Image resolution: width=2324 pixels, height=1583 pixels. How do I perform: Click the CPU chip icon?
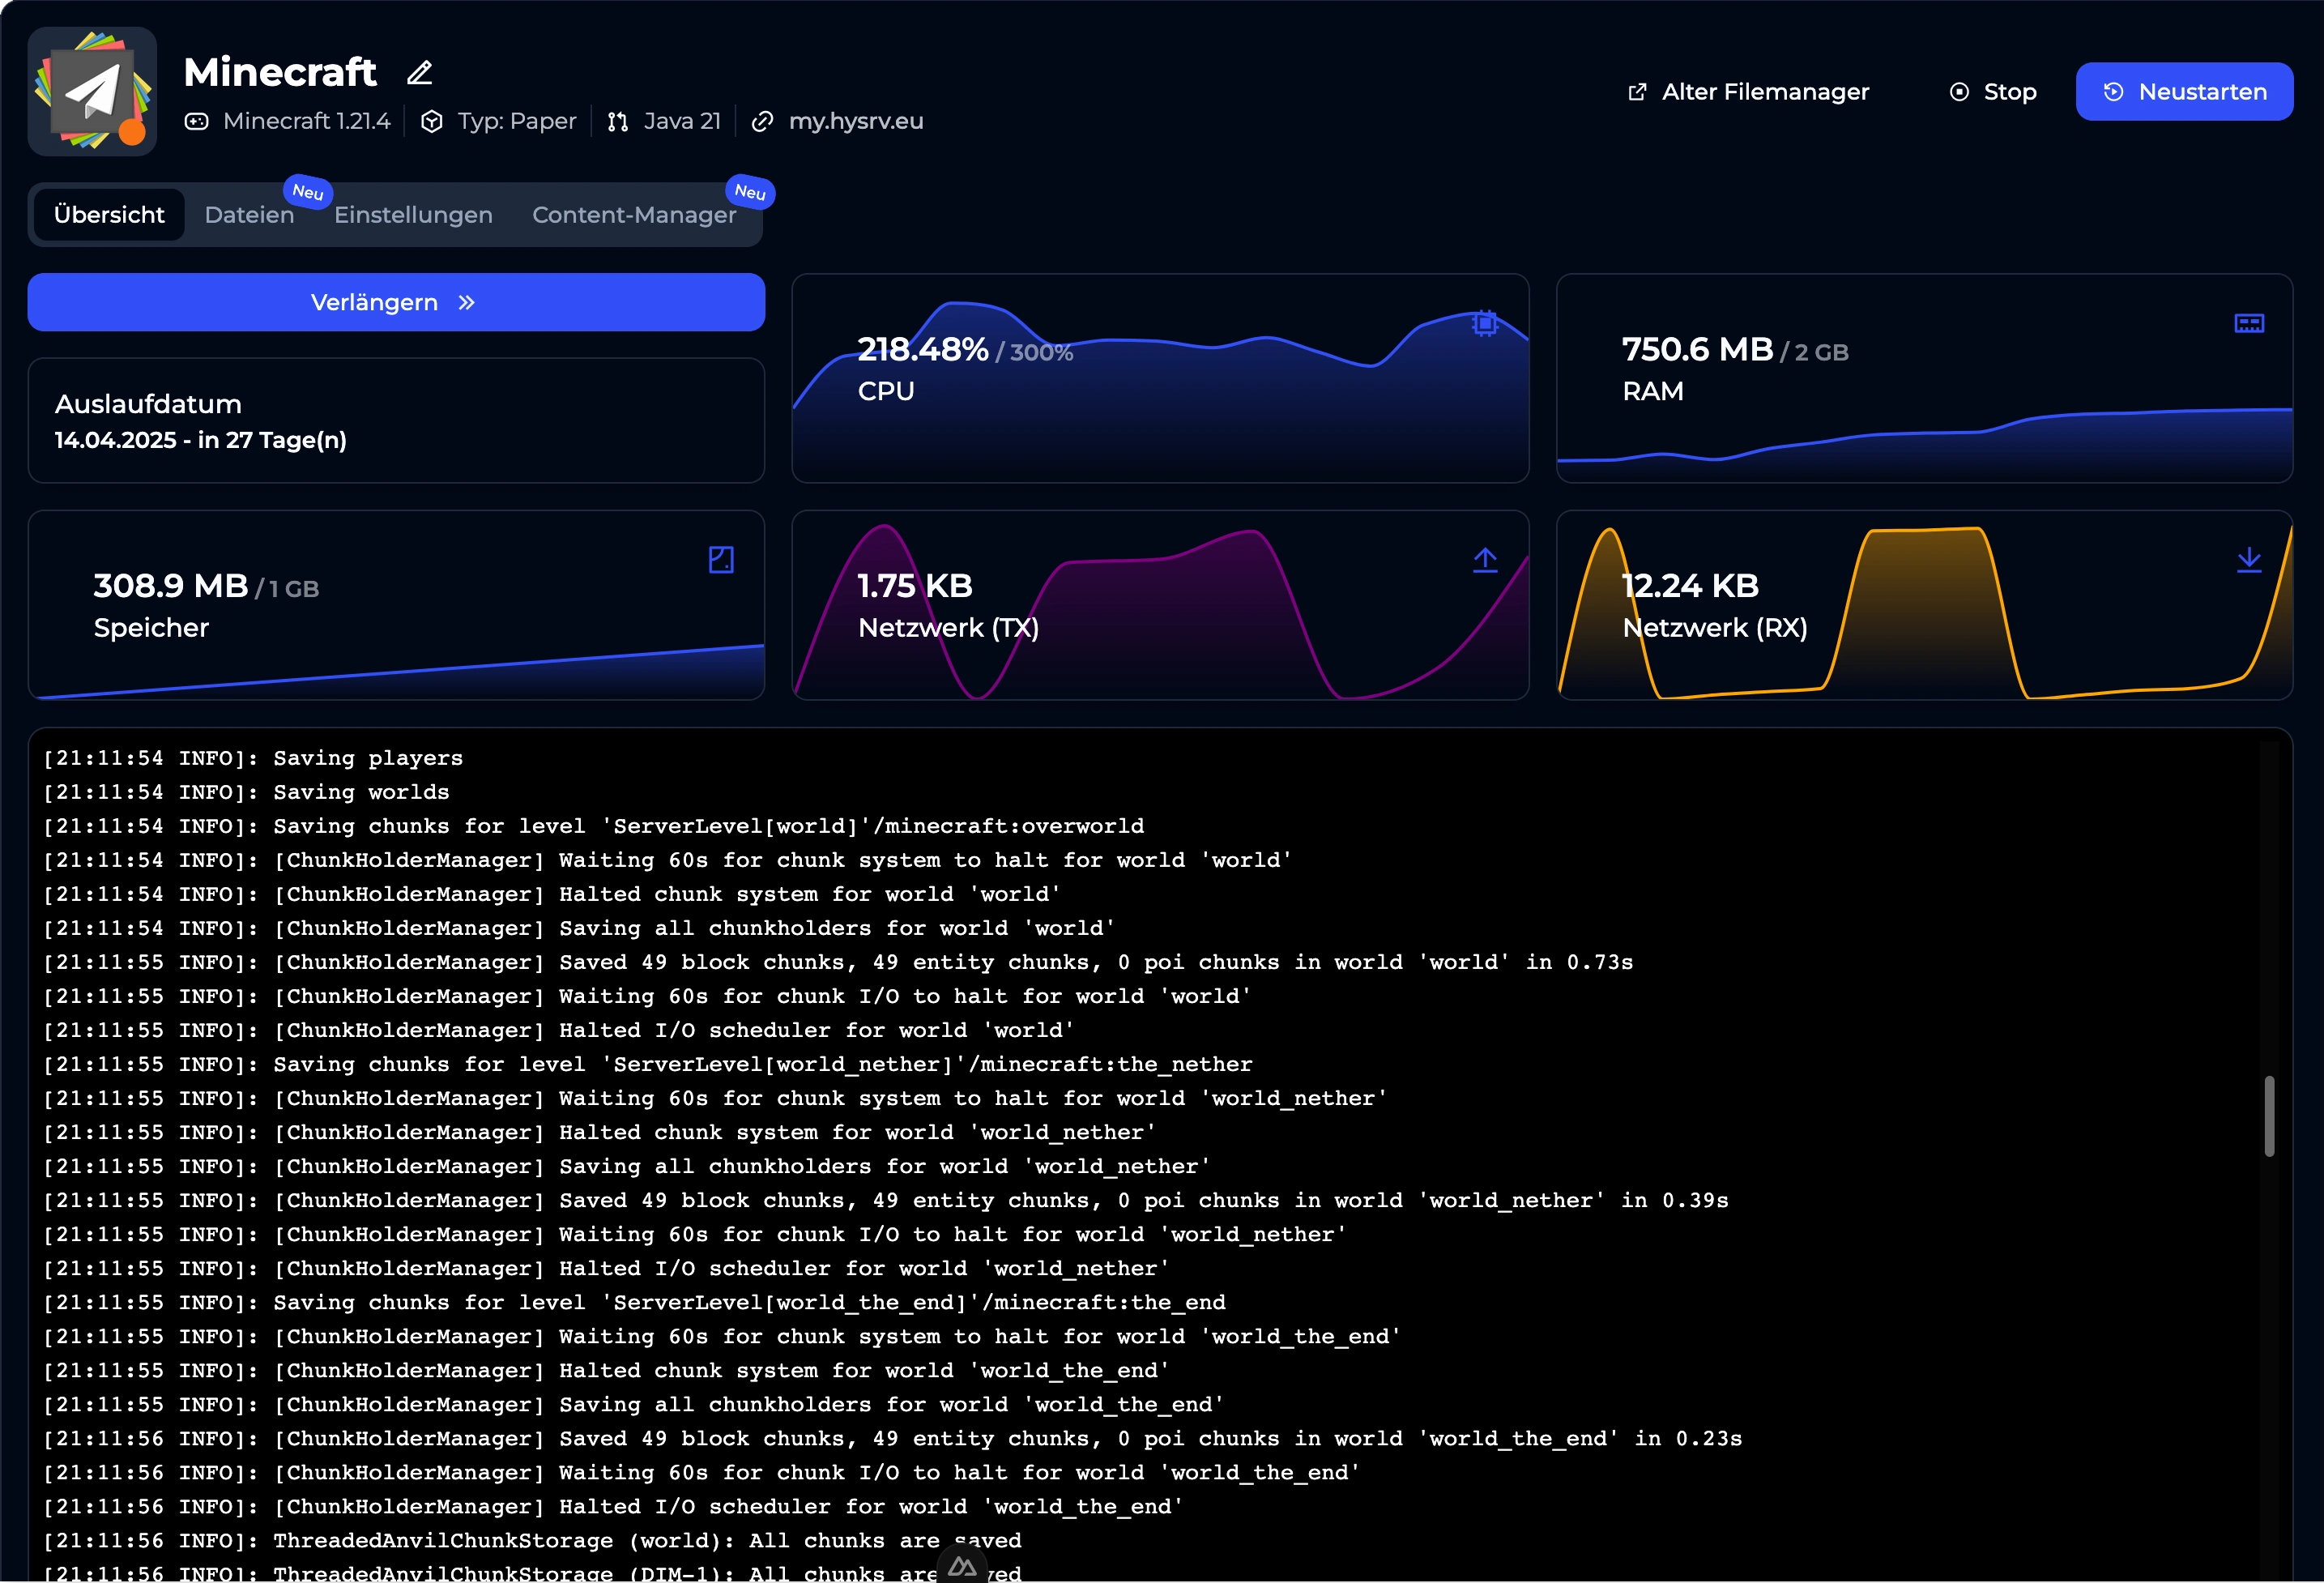click(x=1485, y=323)
